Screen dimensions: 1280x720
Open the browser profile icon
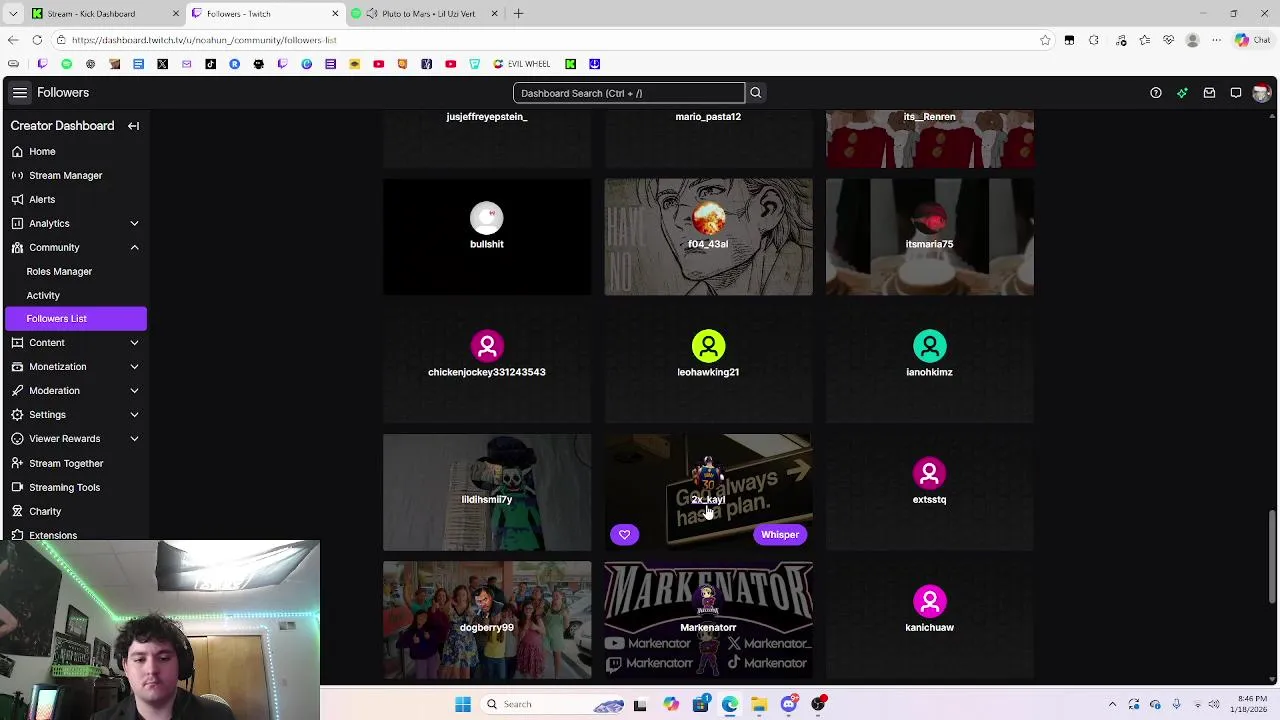pyautogui.click(x=1192, y=40)
